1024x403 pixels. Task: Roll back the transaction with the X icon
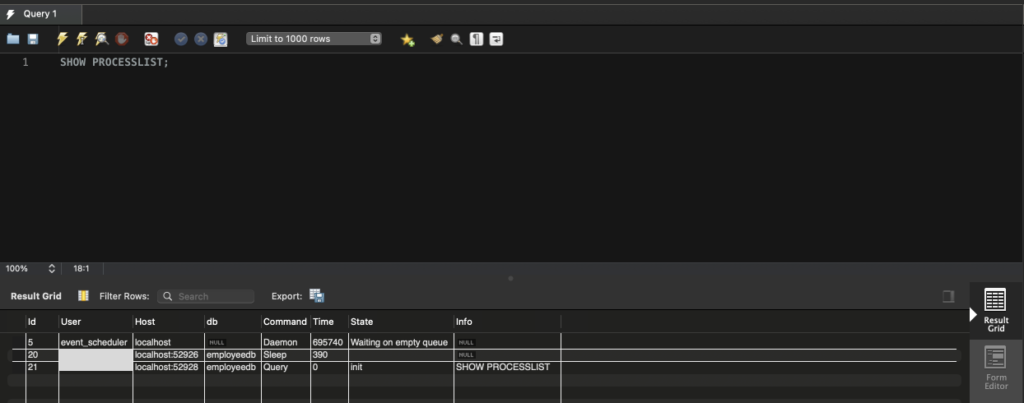tap(201, 39)
